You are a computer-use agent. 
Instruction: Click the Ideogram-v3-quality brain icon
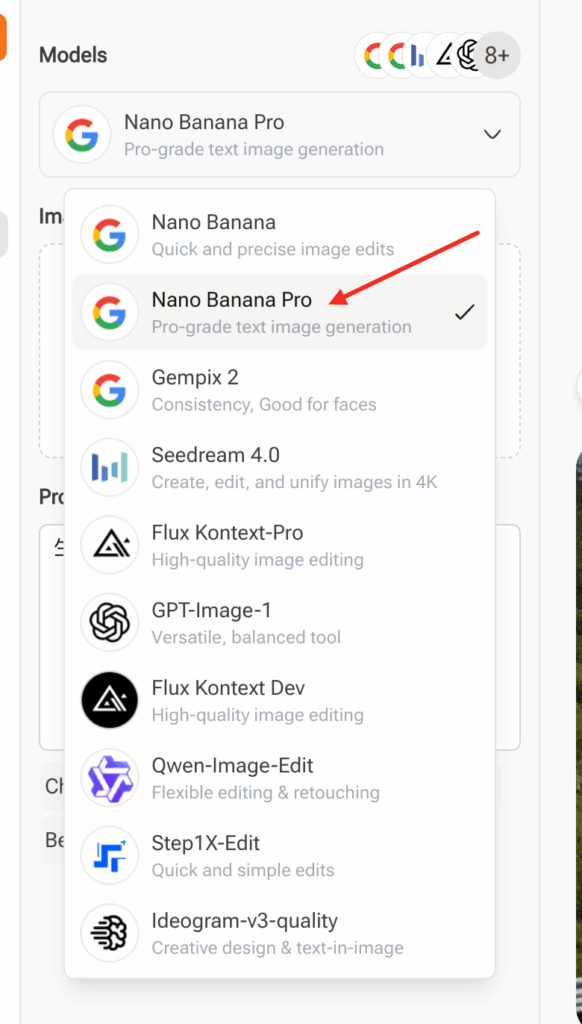[109, 933]
